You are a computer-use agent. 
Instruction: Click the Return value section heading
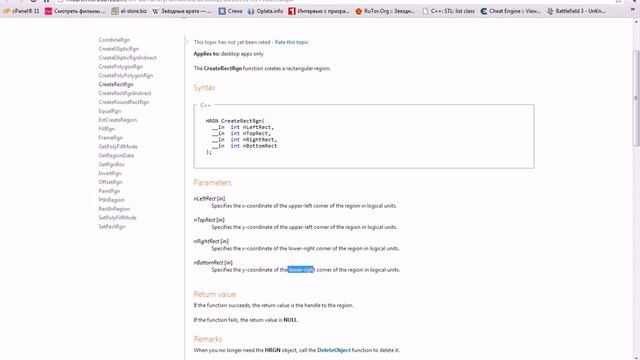pos(215,294)
